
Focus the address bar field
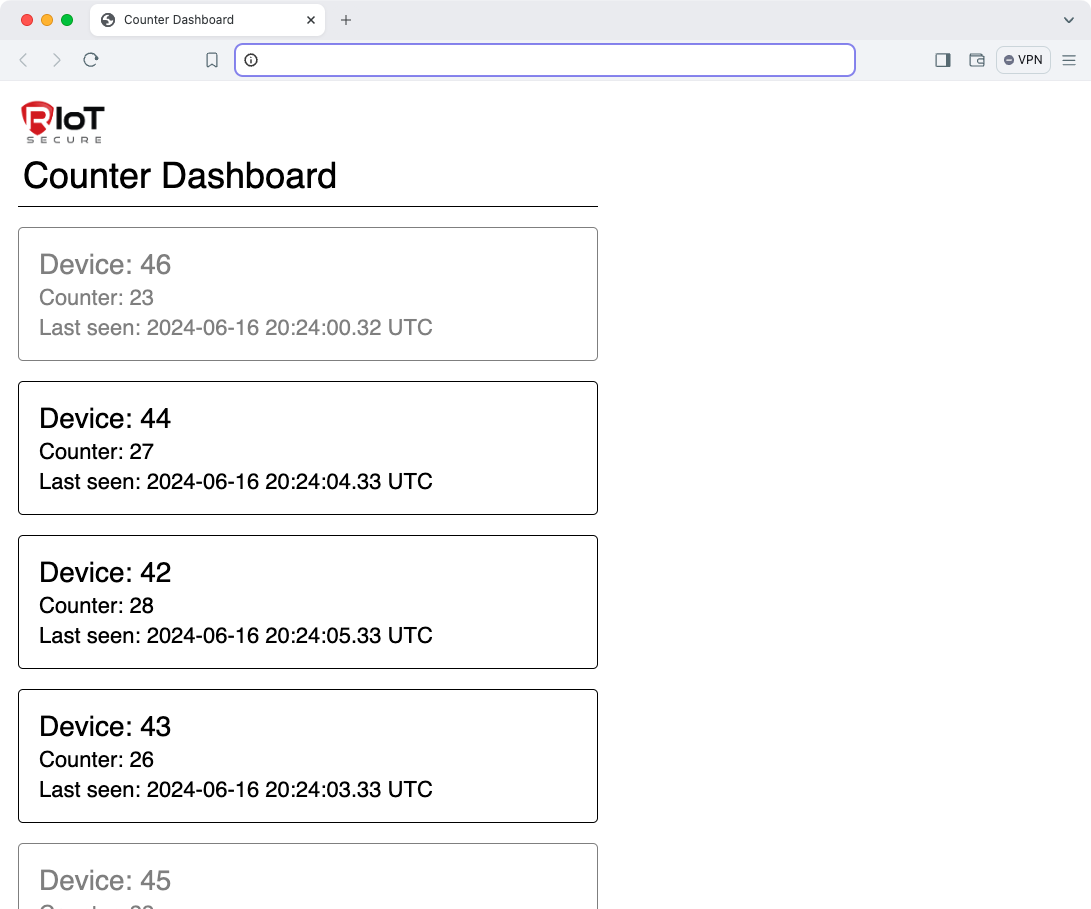pos(550,60)
